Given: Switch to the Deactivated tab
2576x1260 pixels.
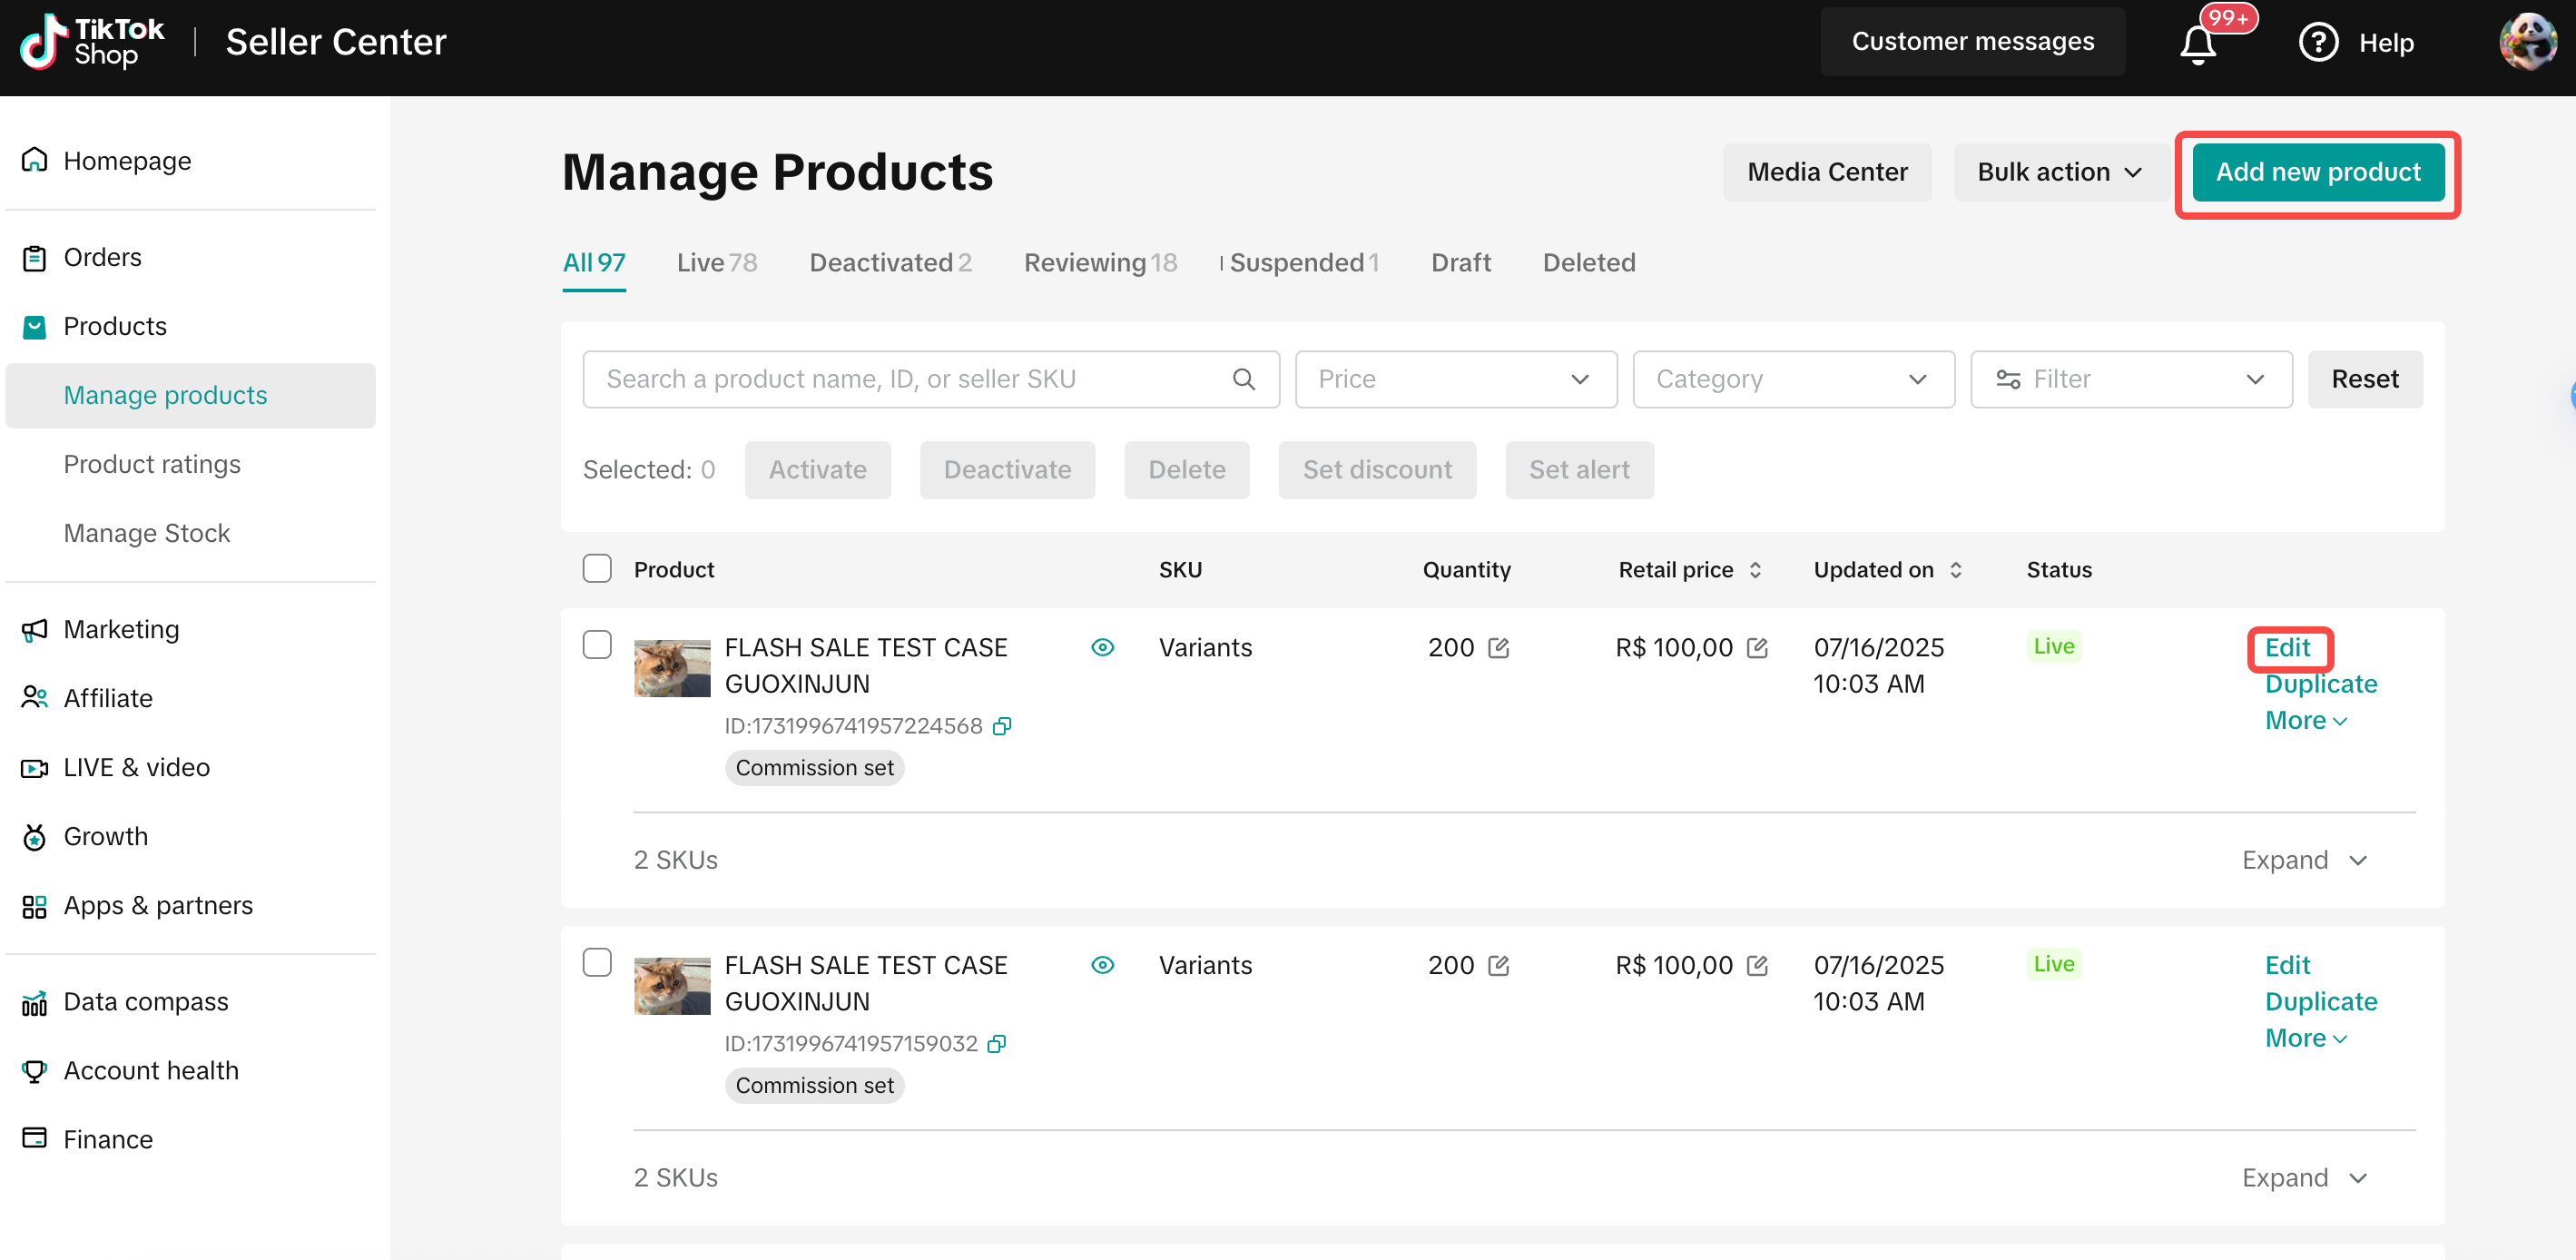Looking at the screenshot, I should [x=890, y=263].
